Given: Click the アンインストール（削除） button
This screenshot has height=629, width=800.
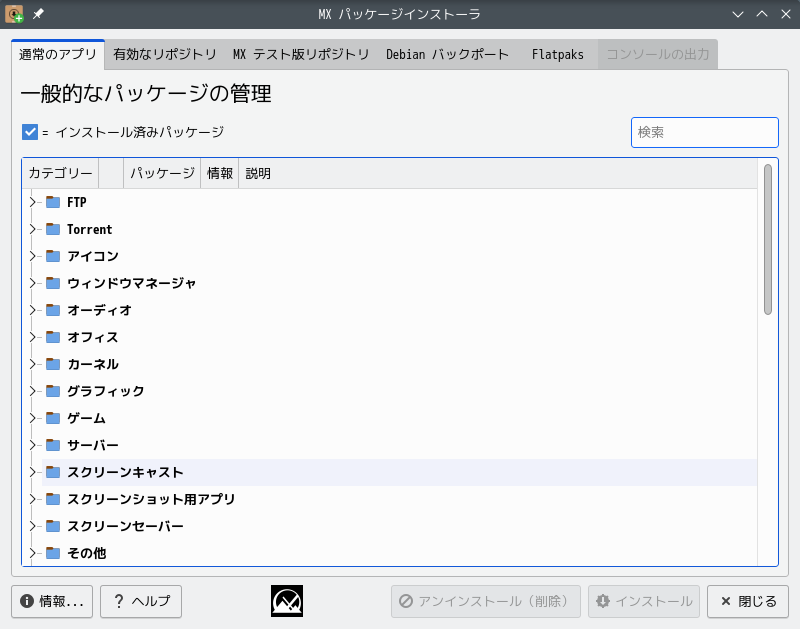Looking at the screenshot, I should [x=486, y=601].
